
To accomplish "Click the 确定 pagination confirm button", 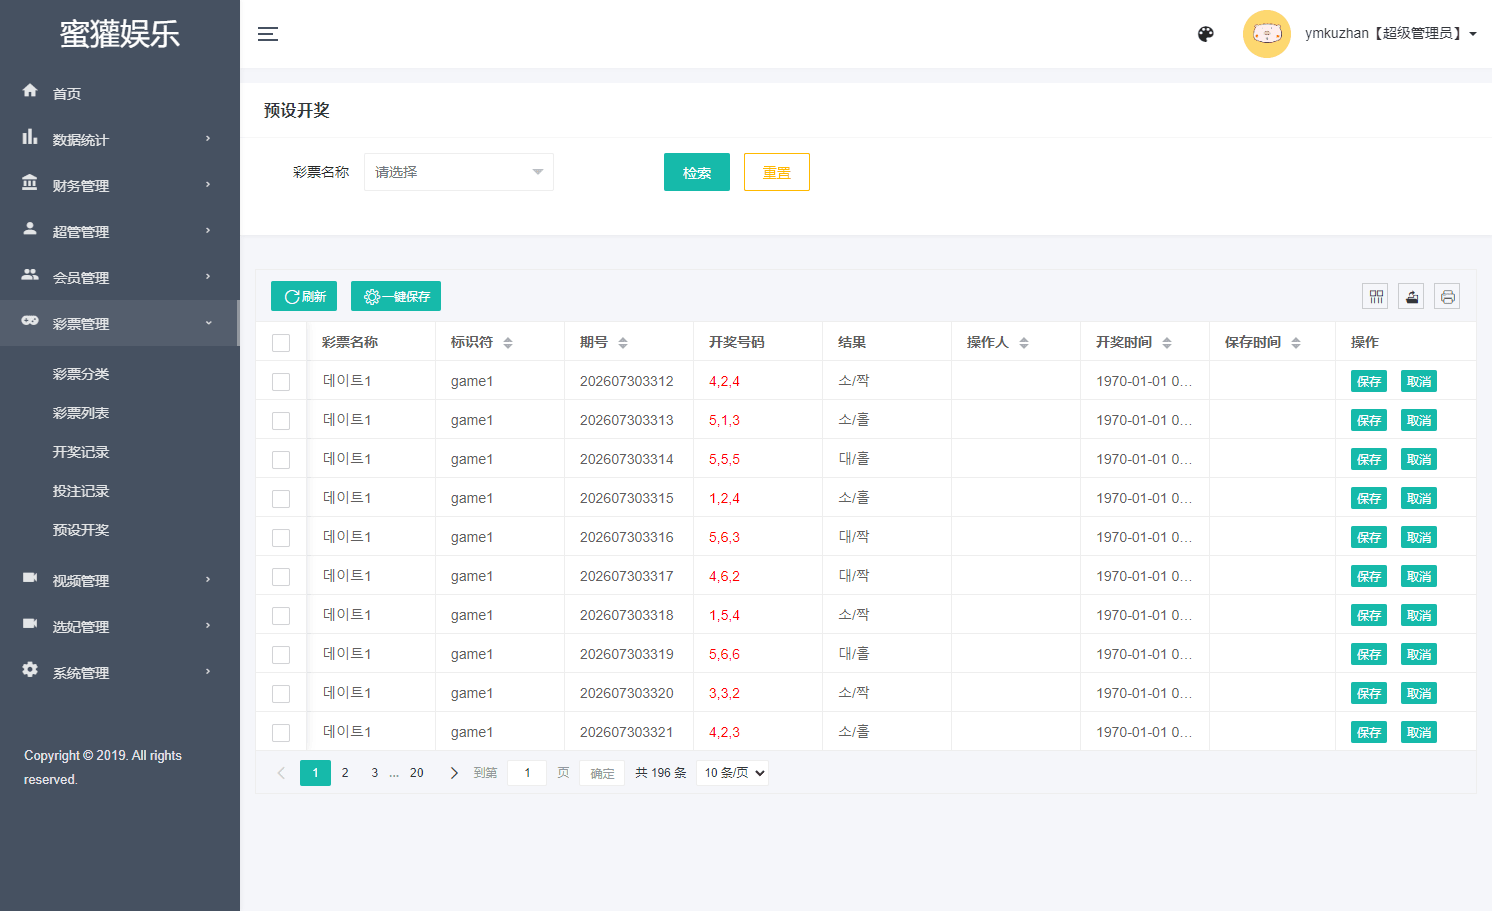I will point(602,773).
